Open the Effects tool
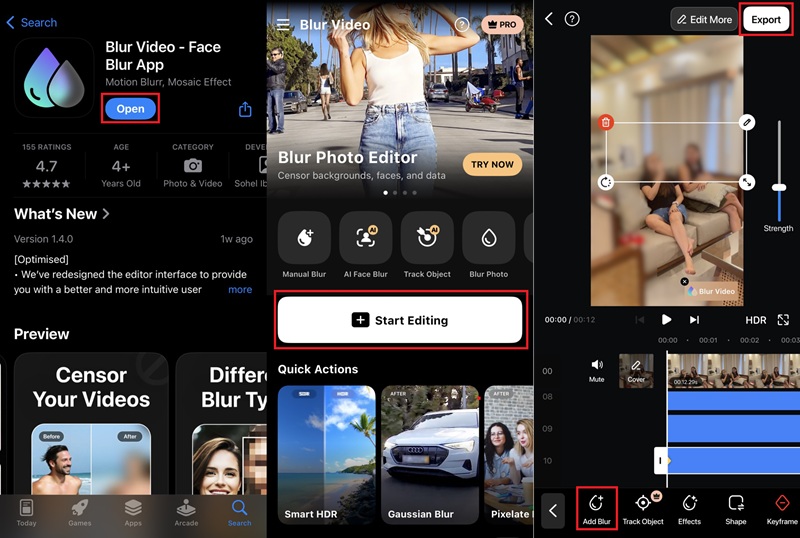800x538 pixels. pos(689,508)
